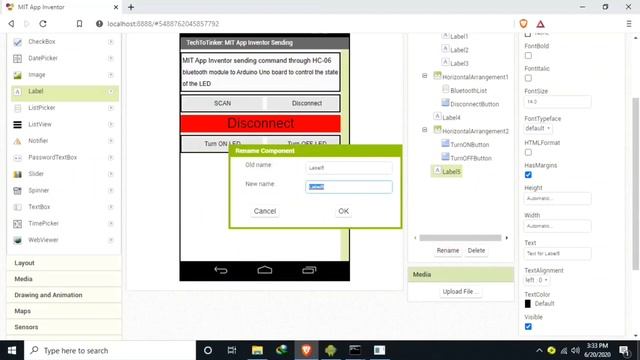Expand the Maps palette section
The image size is (640, 360).
click(64, 311)
